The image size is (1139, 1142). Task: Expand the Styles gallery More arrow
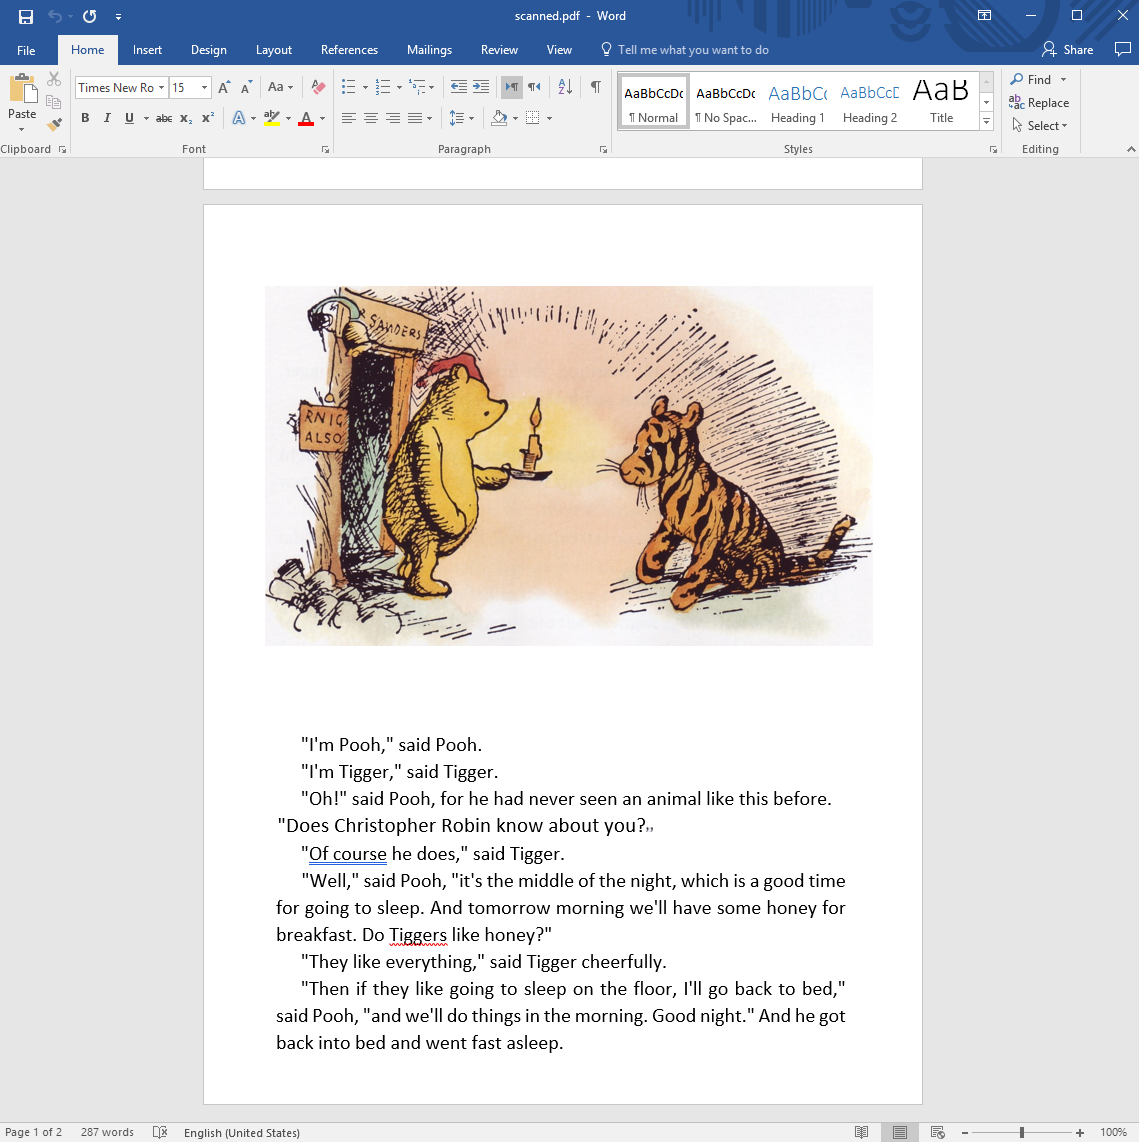click(x=987, y=122)
